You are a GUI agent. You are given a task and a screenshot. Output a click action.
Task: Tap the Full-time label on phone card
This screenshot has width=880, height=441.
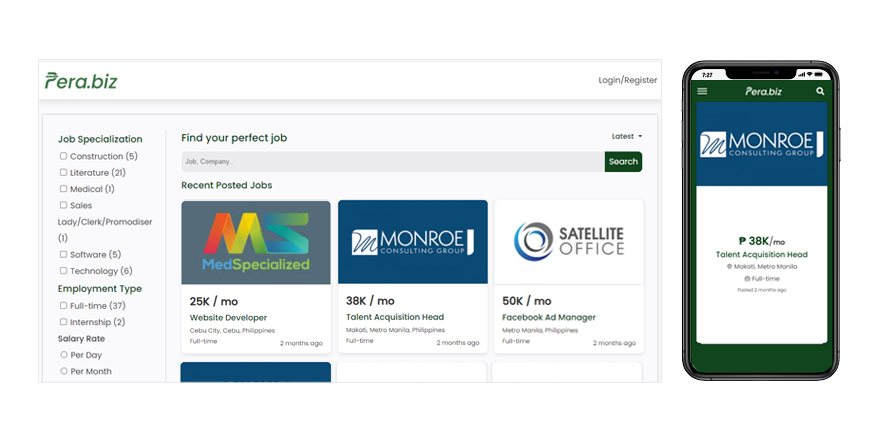762,278
